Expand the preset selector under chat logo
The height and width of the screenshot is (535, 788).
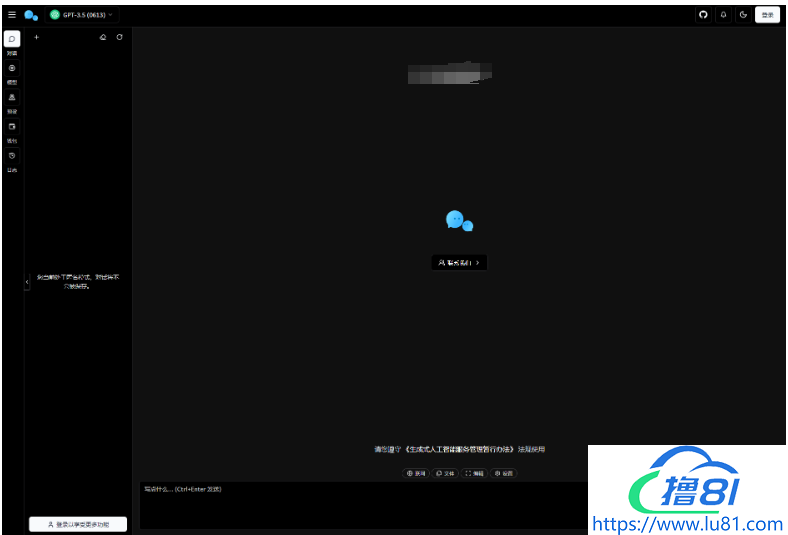[459, 262]
